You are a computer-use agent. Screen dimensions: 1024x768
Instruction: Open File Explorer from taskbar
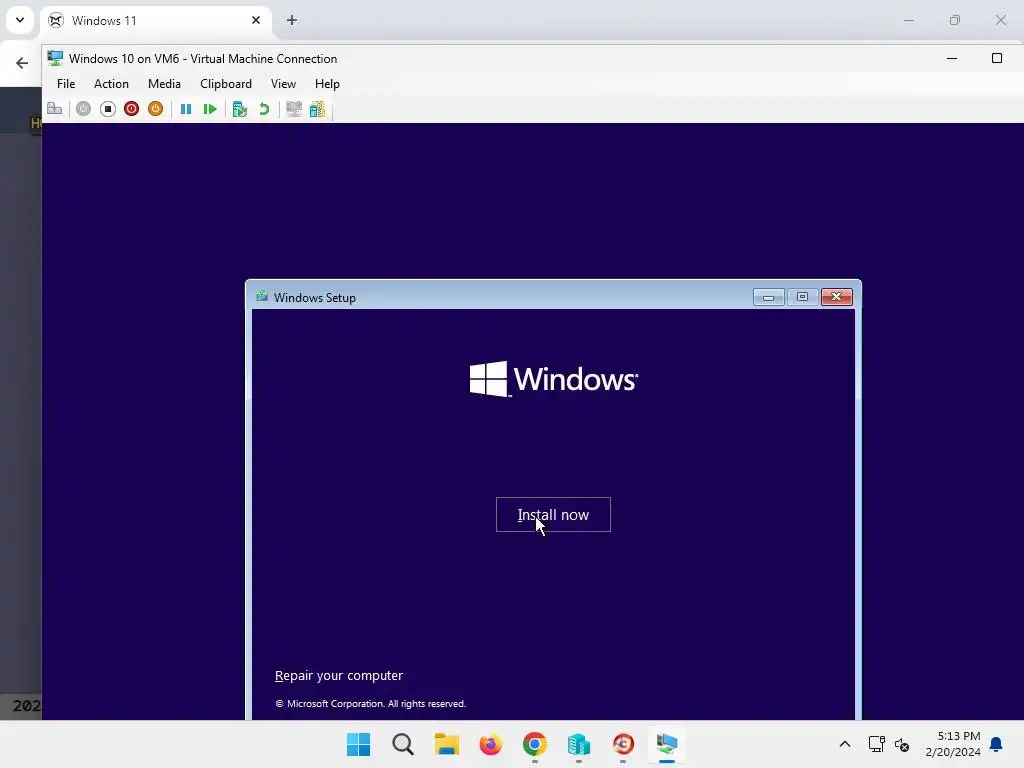[447, 744]
